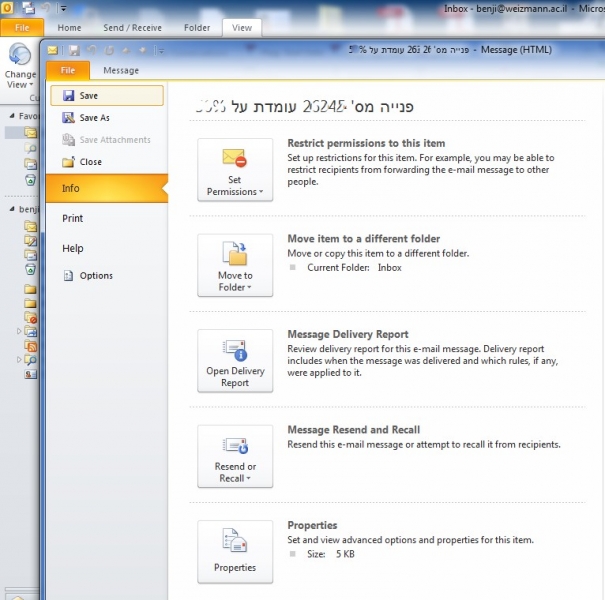Click Close folder icon in File menu
Screen dimensions: 605x600
[x=68, y=162]
